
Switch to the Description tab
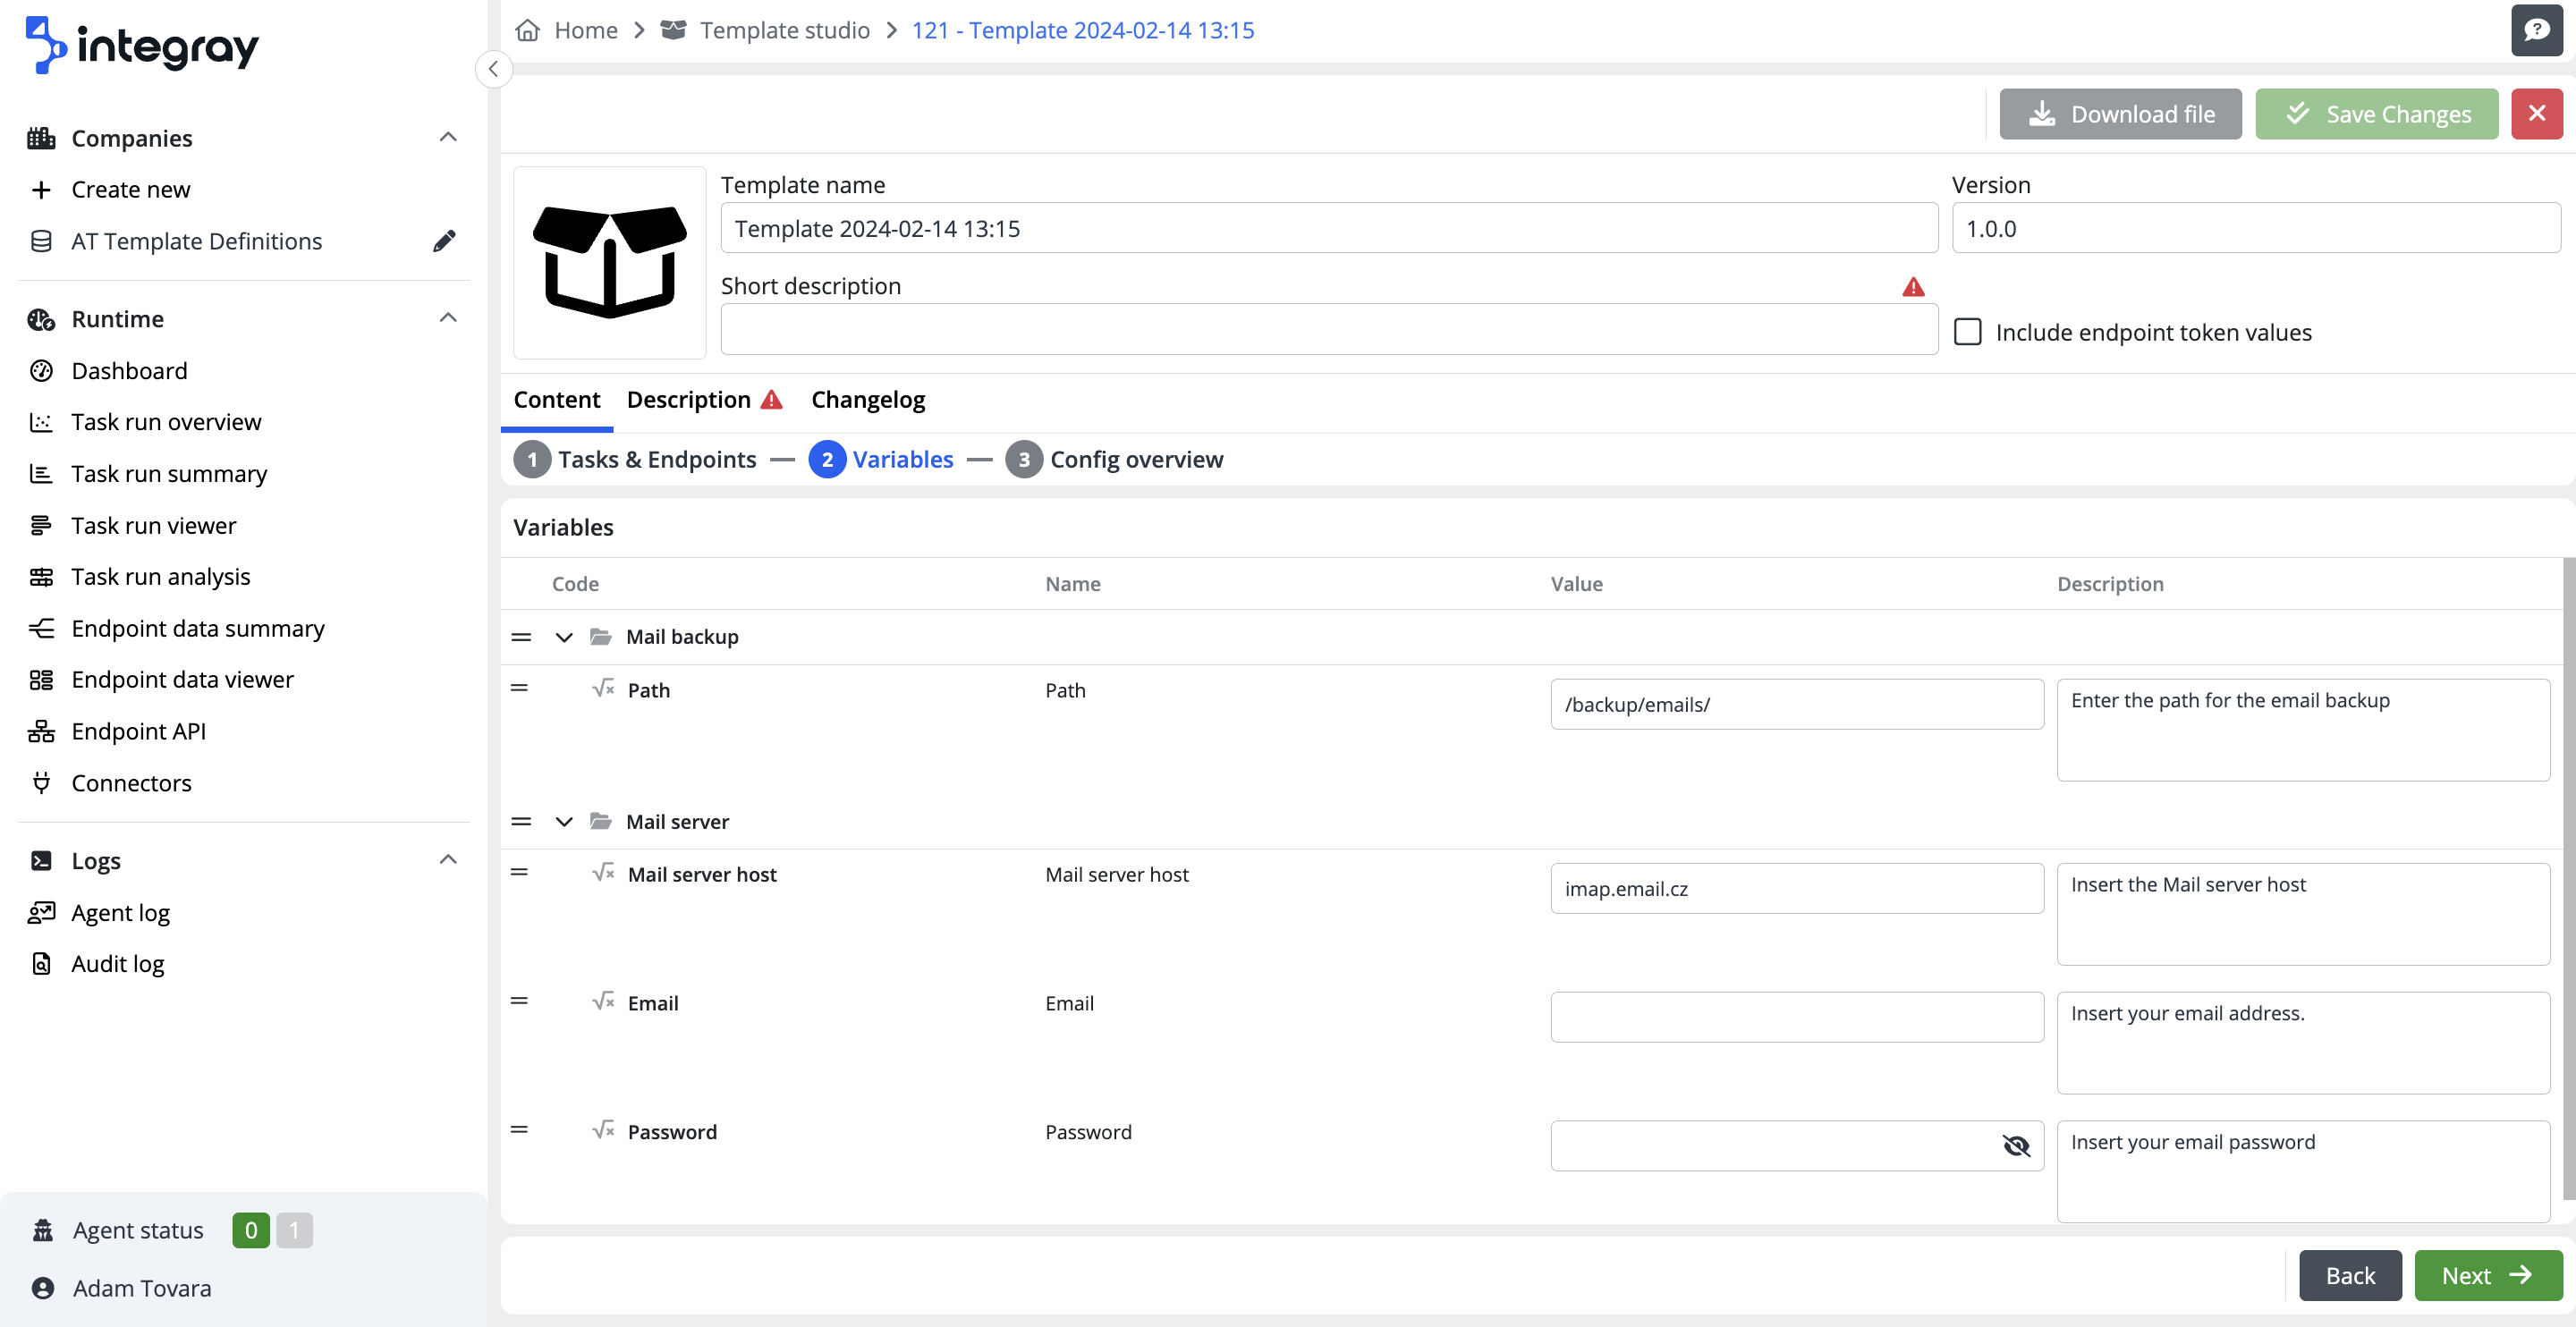point(688,400)
